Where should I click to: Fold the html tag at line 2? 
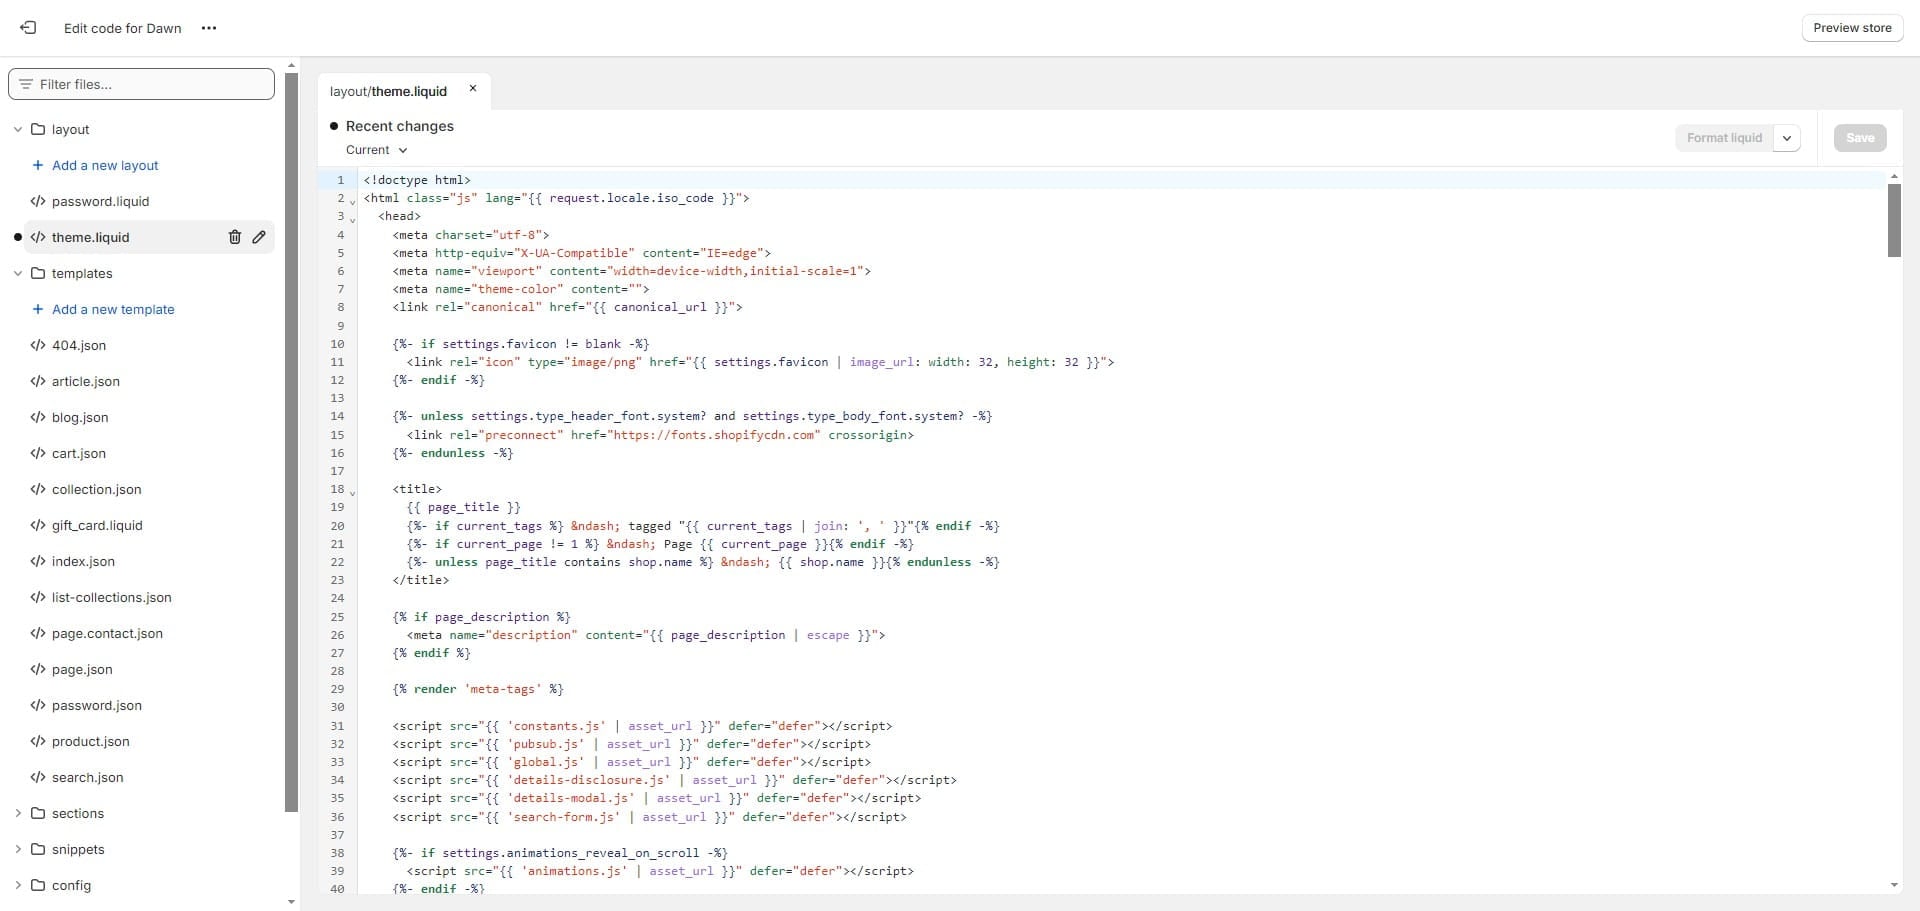coord(352,201)
